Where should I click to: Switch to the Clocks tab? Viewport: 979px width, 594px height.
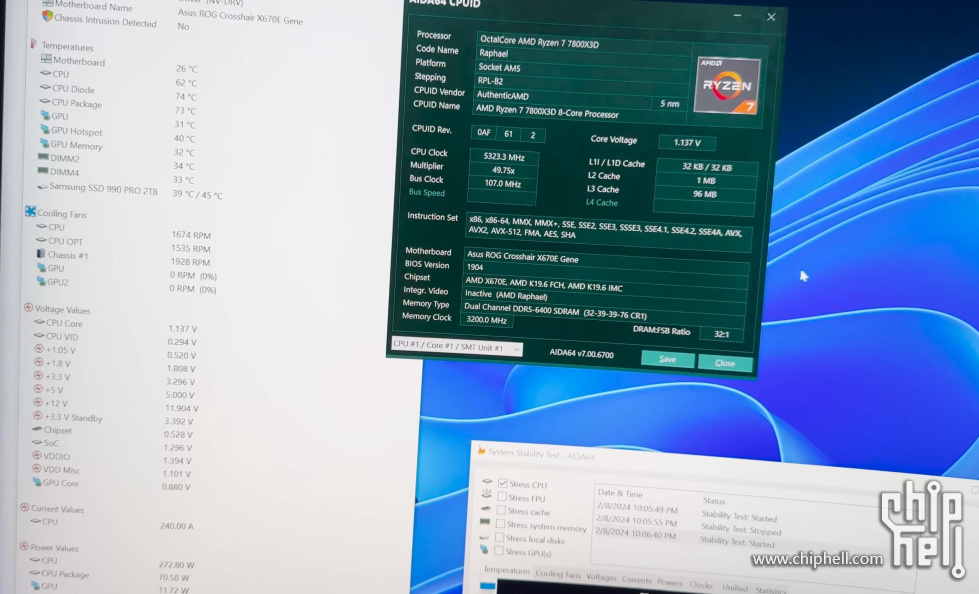(x=701, y=585)
